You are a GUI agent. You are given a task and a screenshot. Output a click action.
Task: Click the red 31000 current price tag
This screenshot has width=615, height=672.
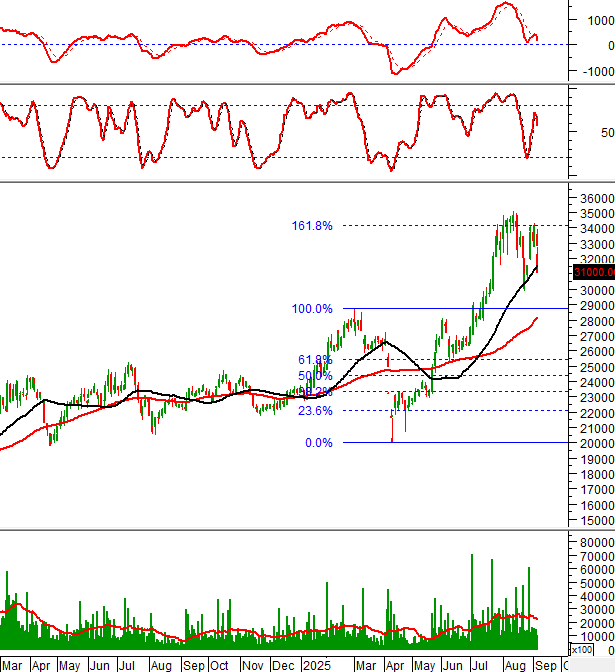(x=592, y=300)
